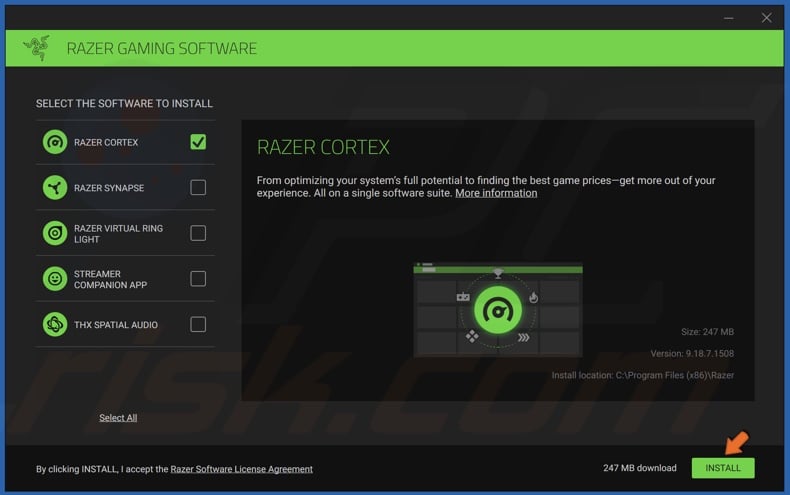790x495 pixels.
Task: Click the Select All link
Action: click(x=118, y=418)
